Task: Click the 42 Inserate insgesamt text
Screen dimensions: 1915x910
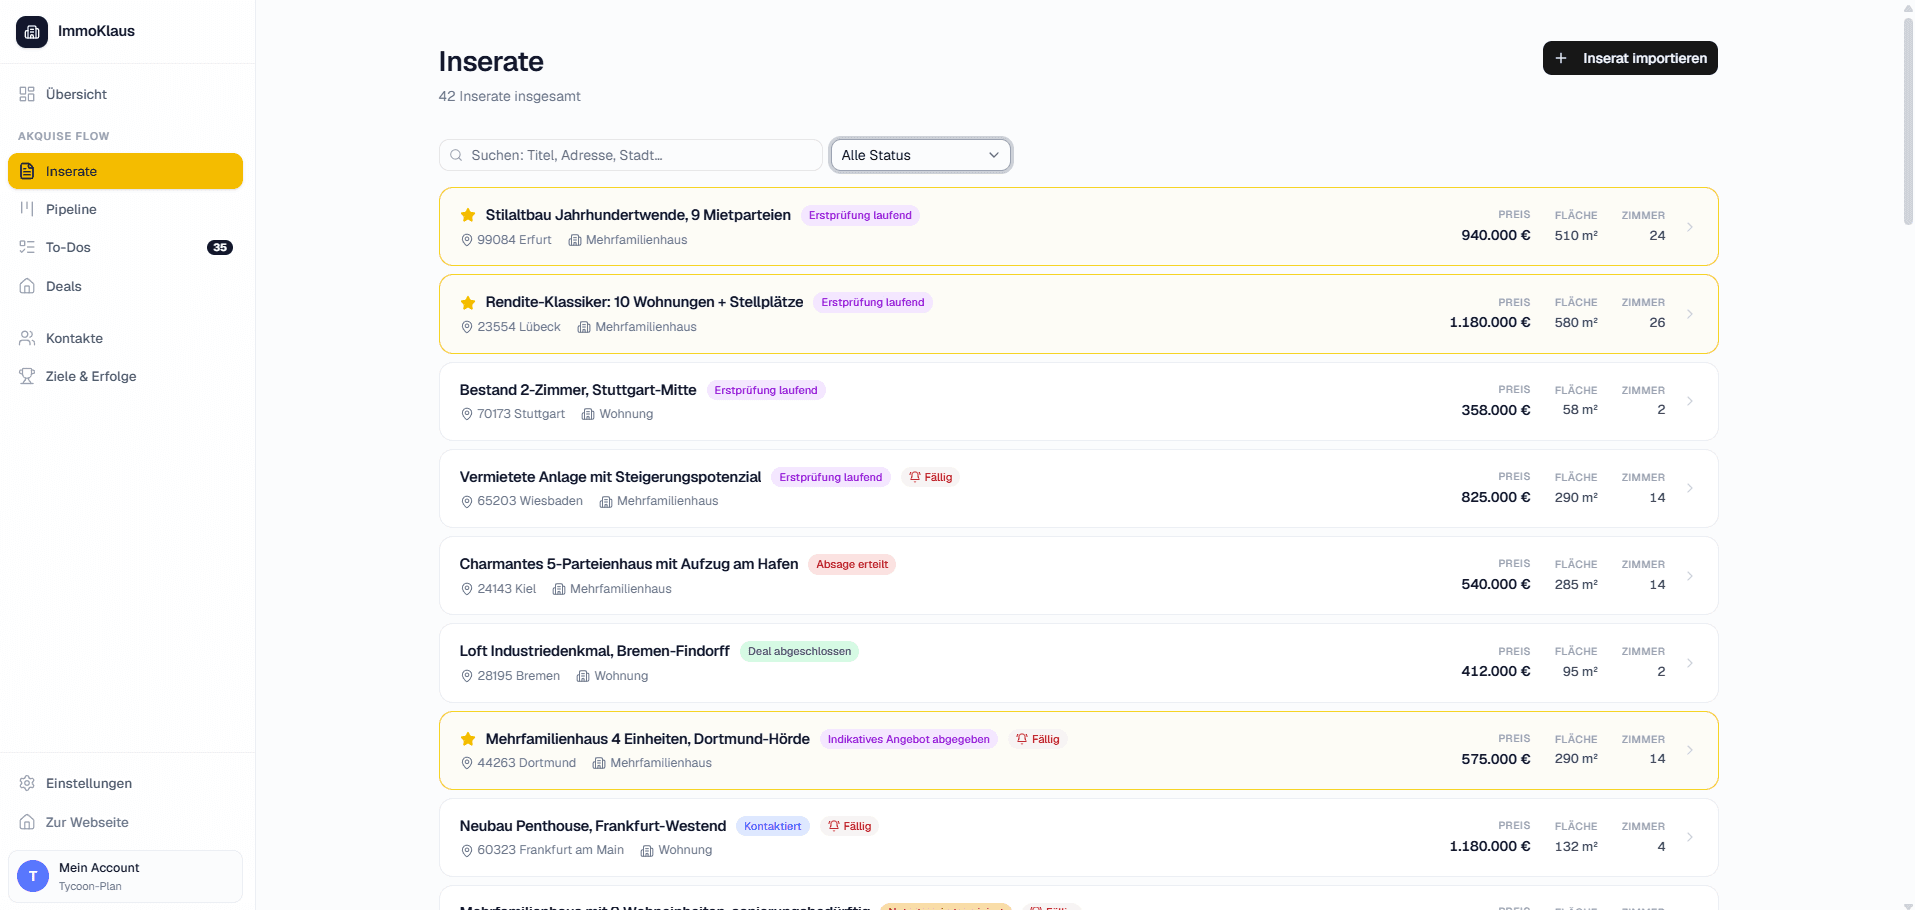Action: click(x=509, y=96)
